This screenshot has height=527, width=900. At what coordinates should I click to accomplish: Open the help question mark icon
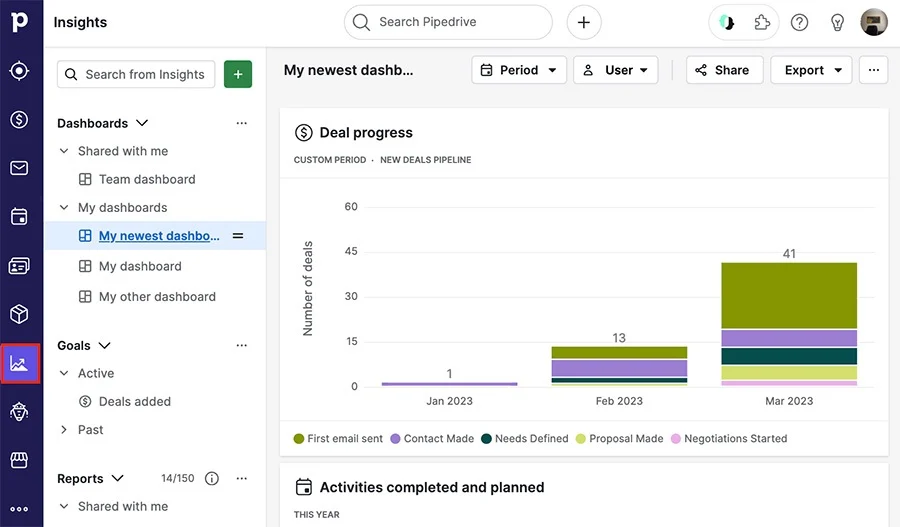[x=799, y=22]
